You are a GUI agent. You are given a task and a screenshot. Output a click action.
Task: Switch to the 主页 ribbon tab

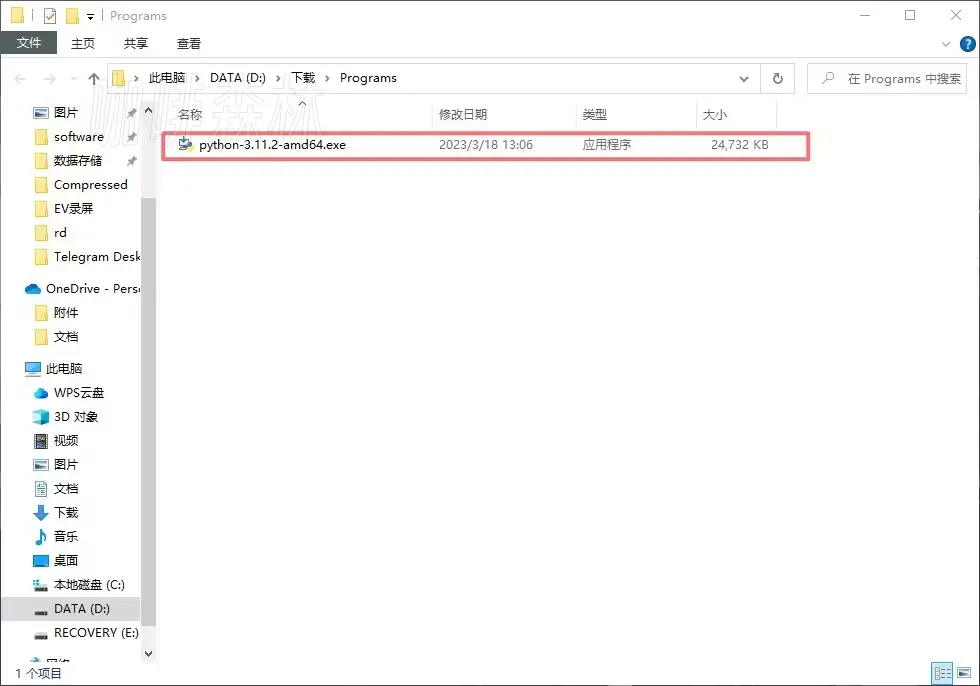[82, 43]
